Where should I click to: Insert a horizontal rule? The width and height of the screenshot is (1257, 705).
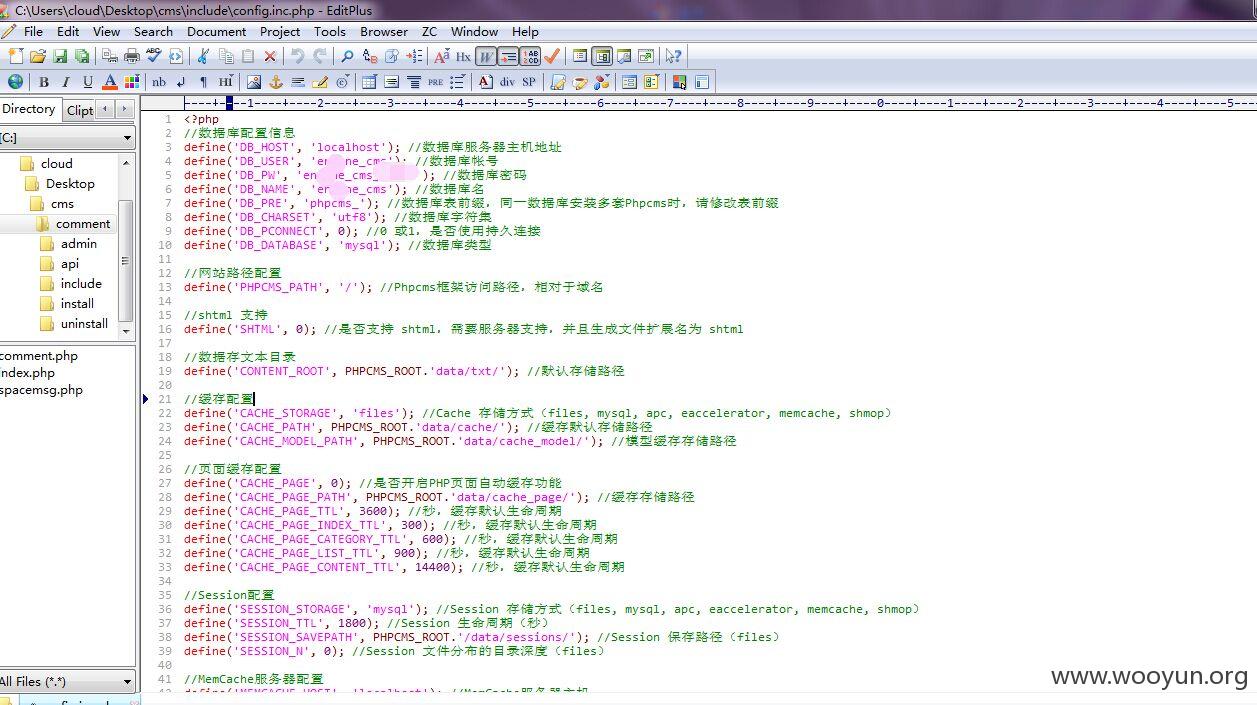tap(298, 82)
